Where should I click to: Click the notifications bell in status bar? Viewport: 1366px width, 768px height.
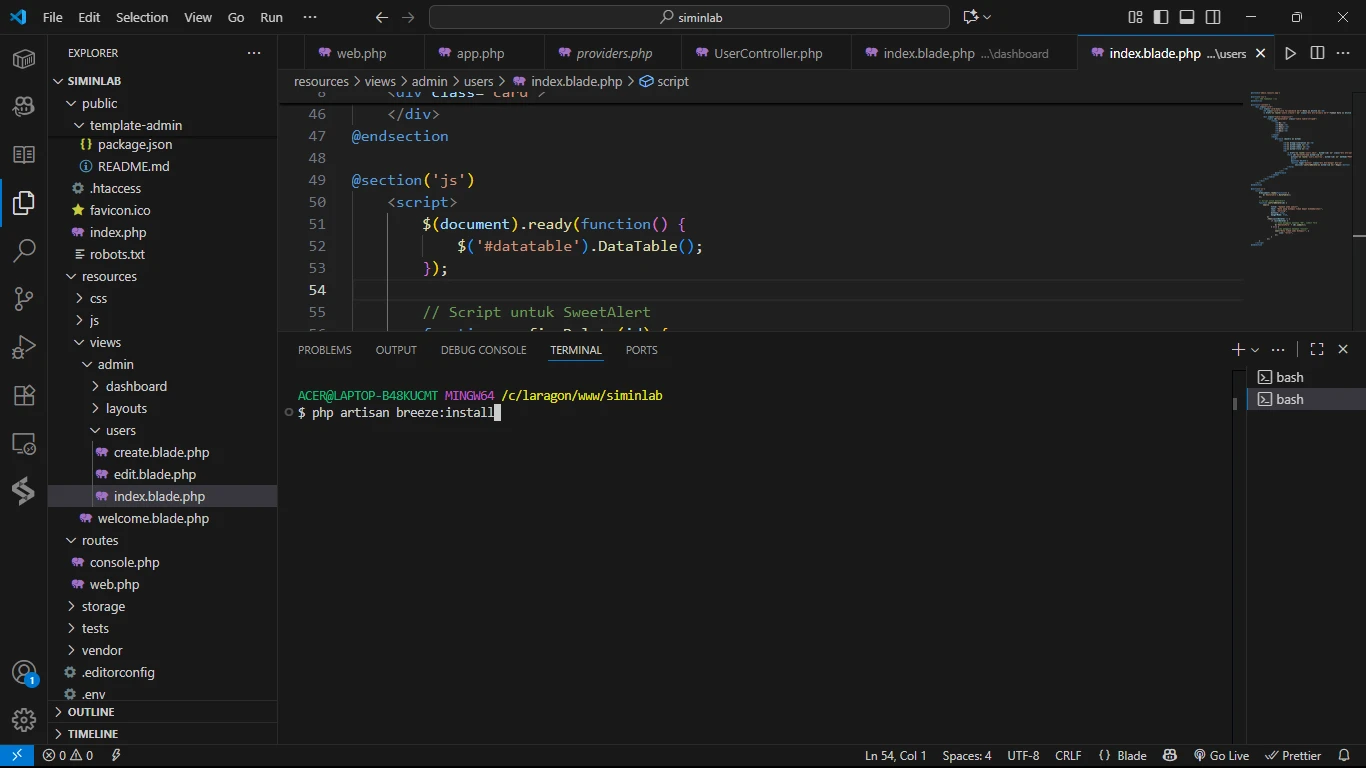(x=1343, y=756)
